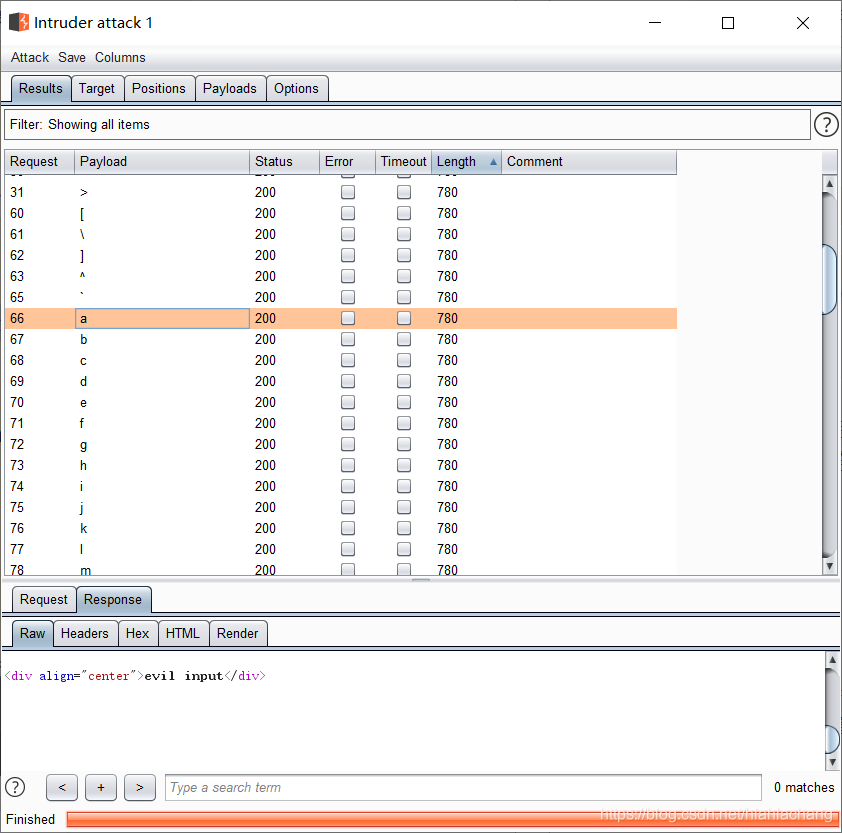Select the row with payload k
The image size is (842, 833).
tap(341, 528)
